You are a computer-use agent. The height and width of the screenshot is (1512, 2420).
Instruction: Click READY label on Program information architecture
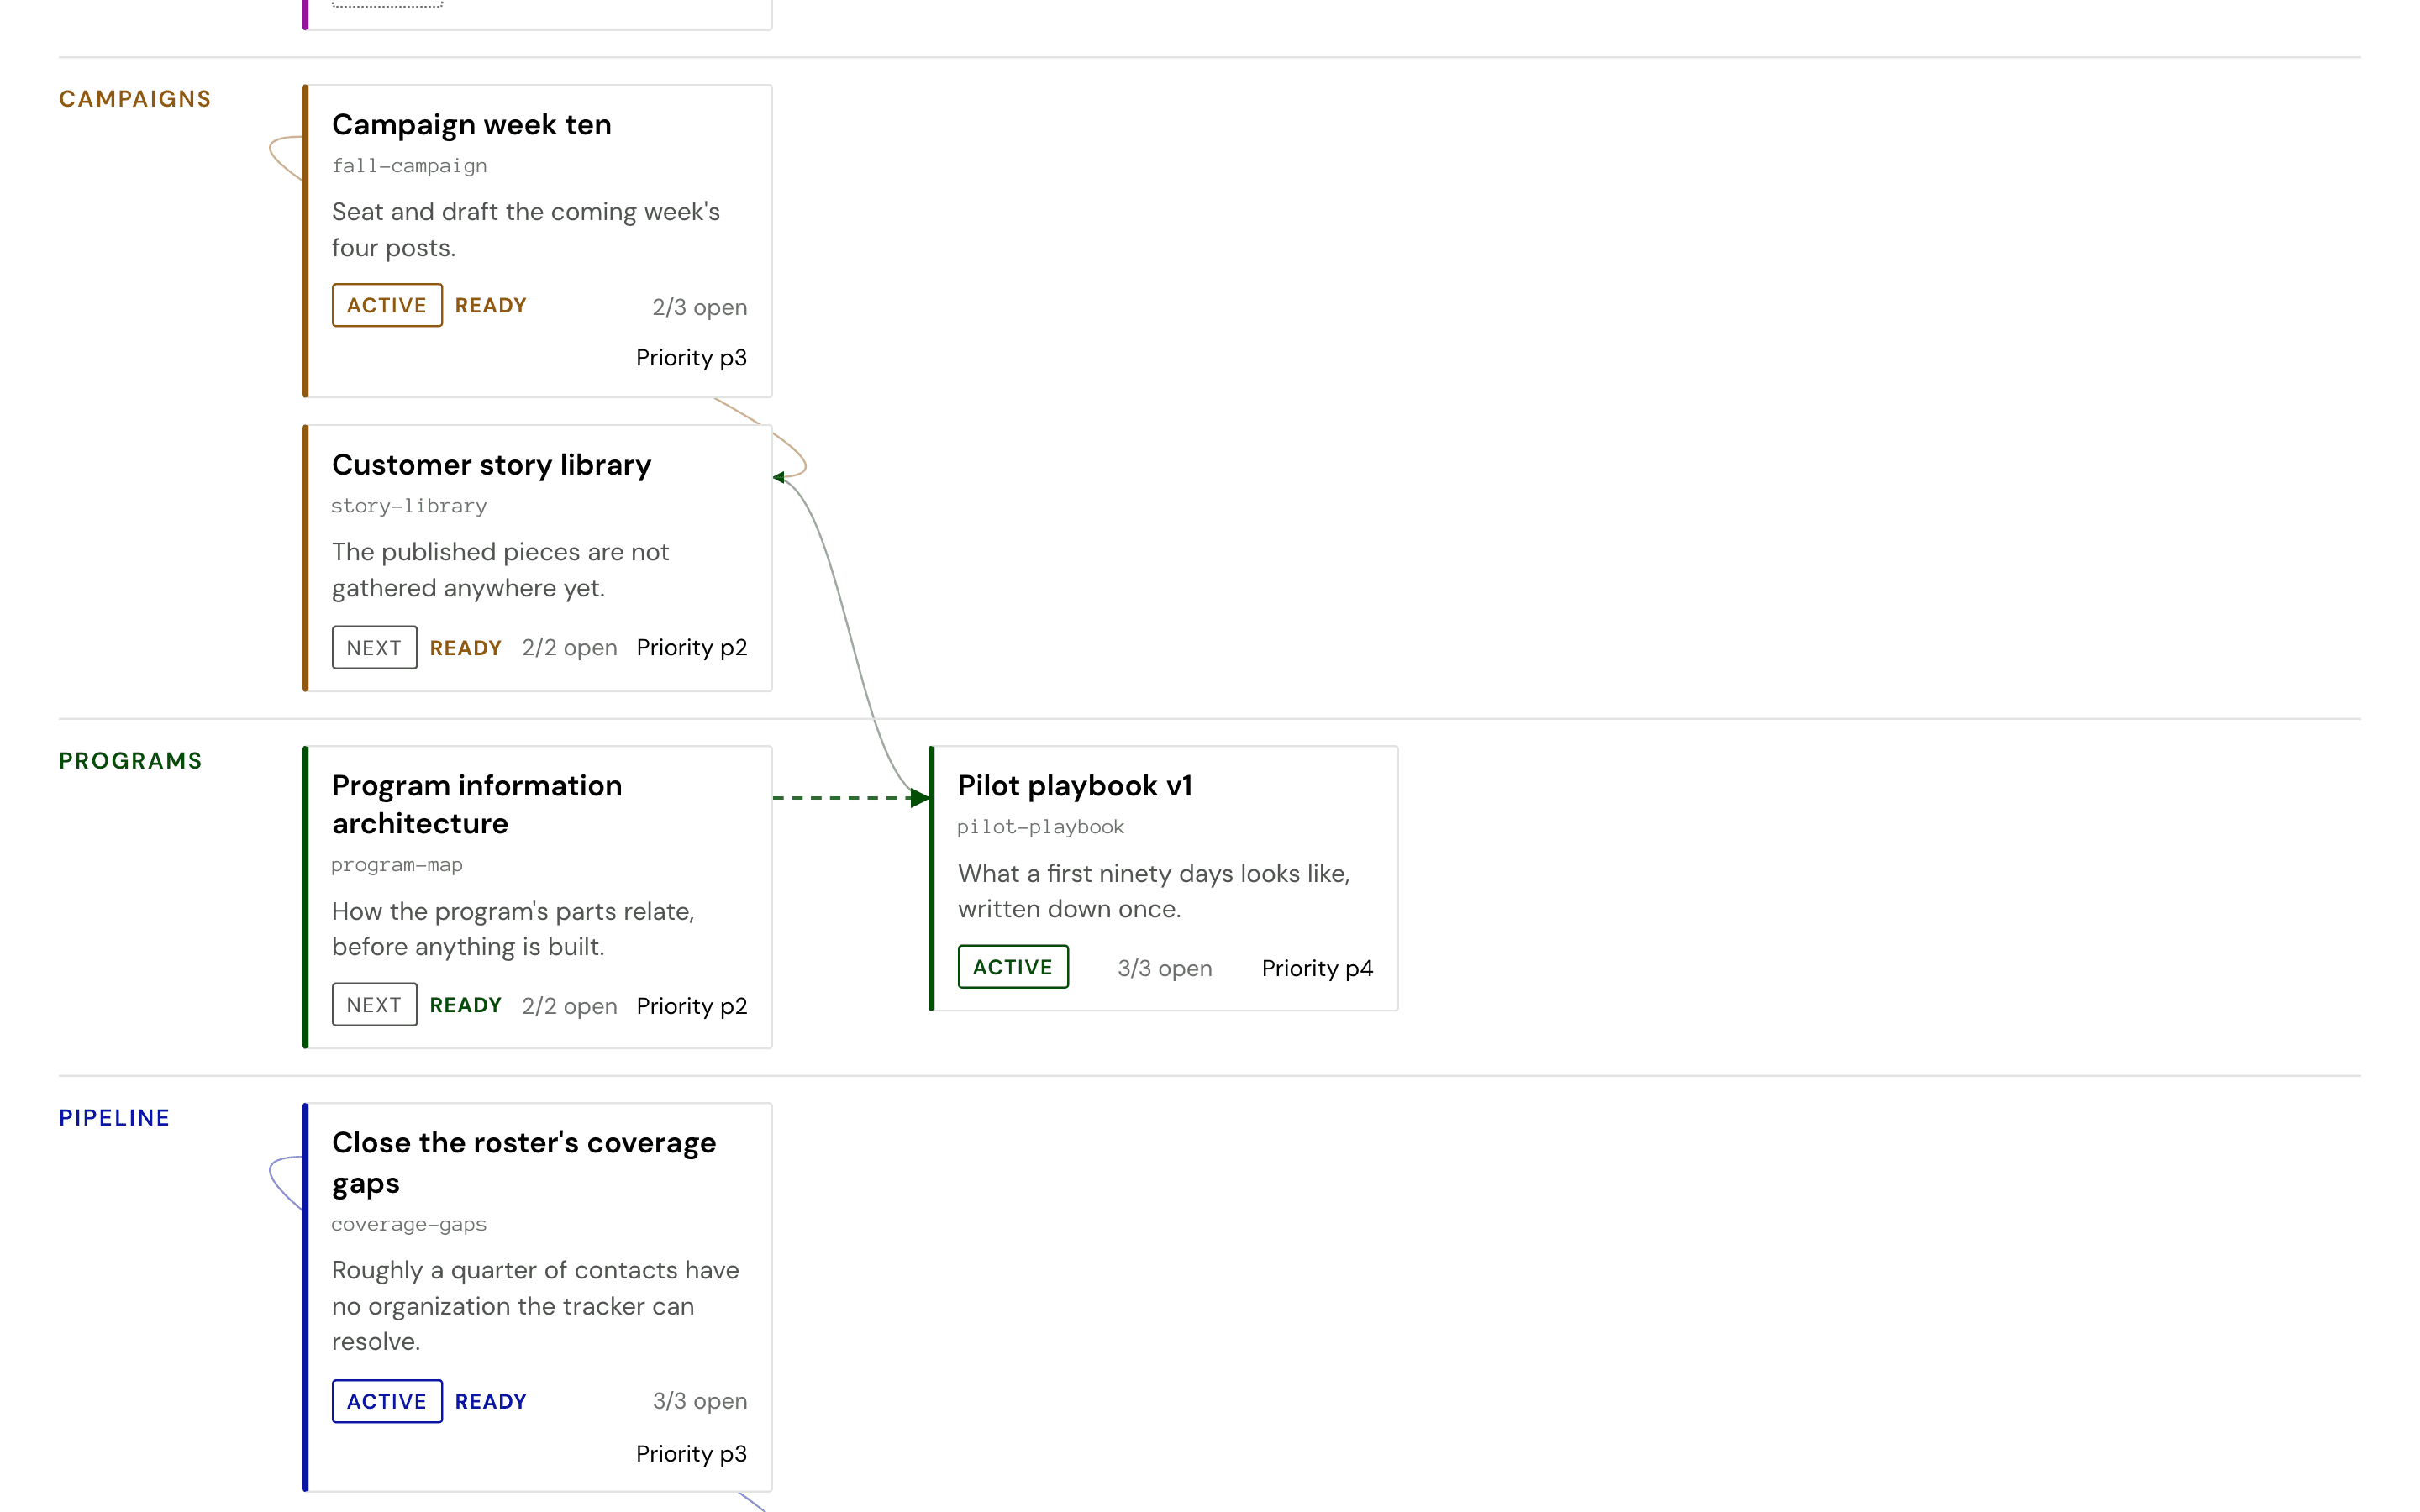coord(465,1005)
